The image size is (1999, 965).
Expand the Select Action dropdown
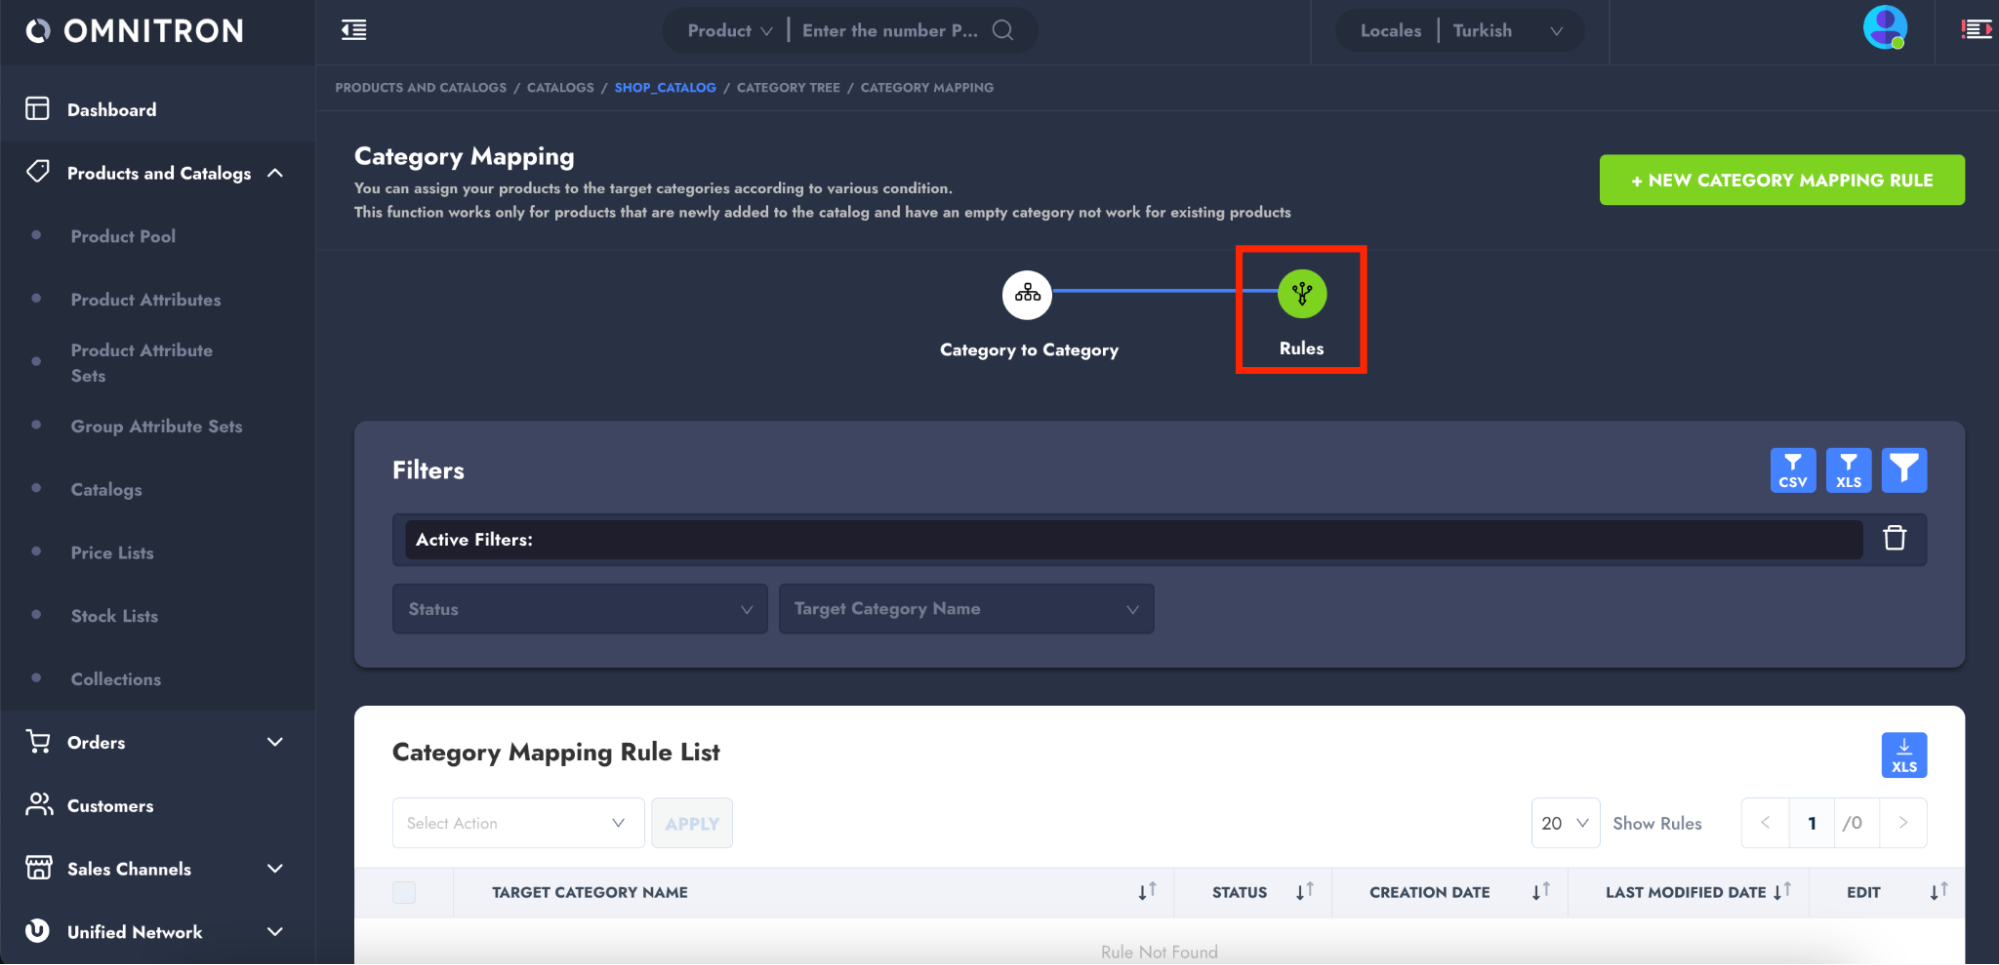[x=517, y=823]
